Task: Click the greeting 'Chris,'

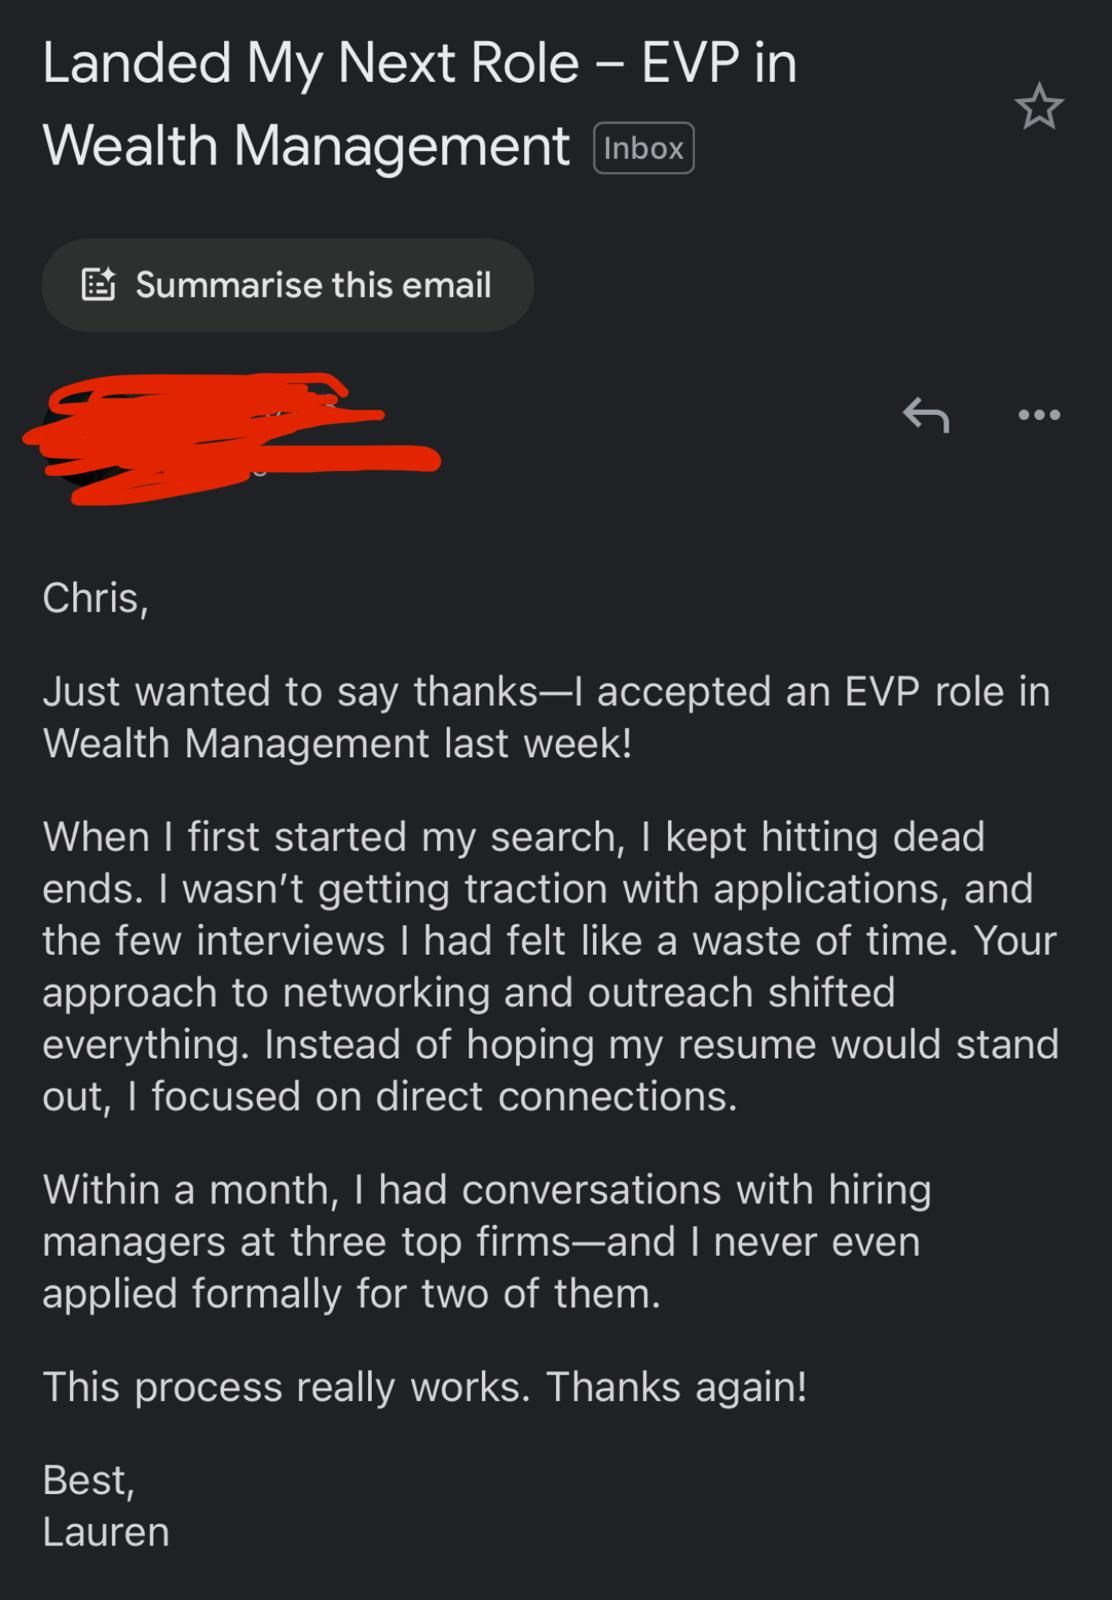Action: [x=95, y=598]
